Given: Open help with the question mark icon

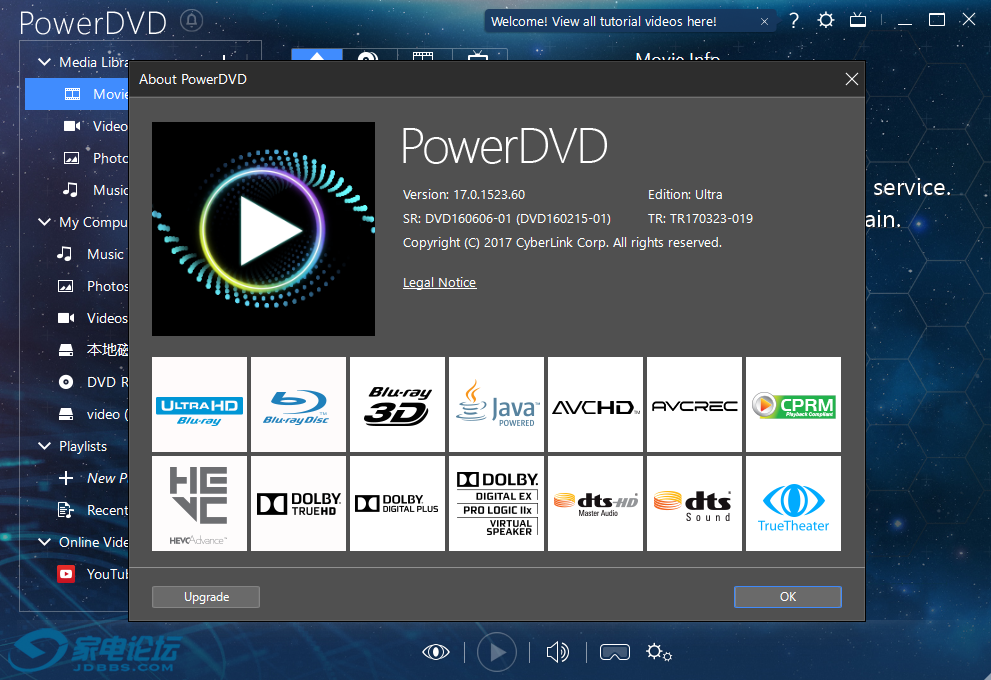Looking at the screenshot, I should (794, 21).
